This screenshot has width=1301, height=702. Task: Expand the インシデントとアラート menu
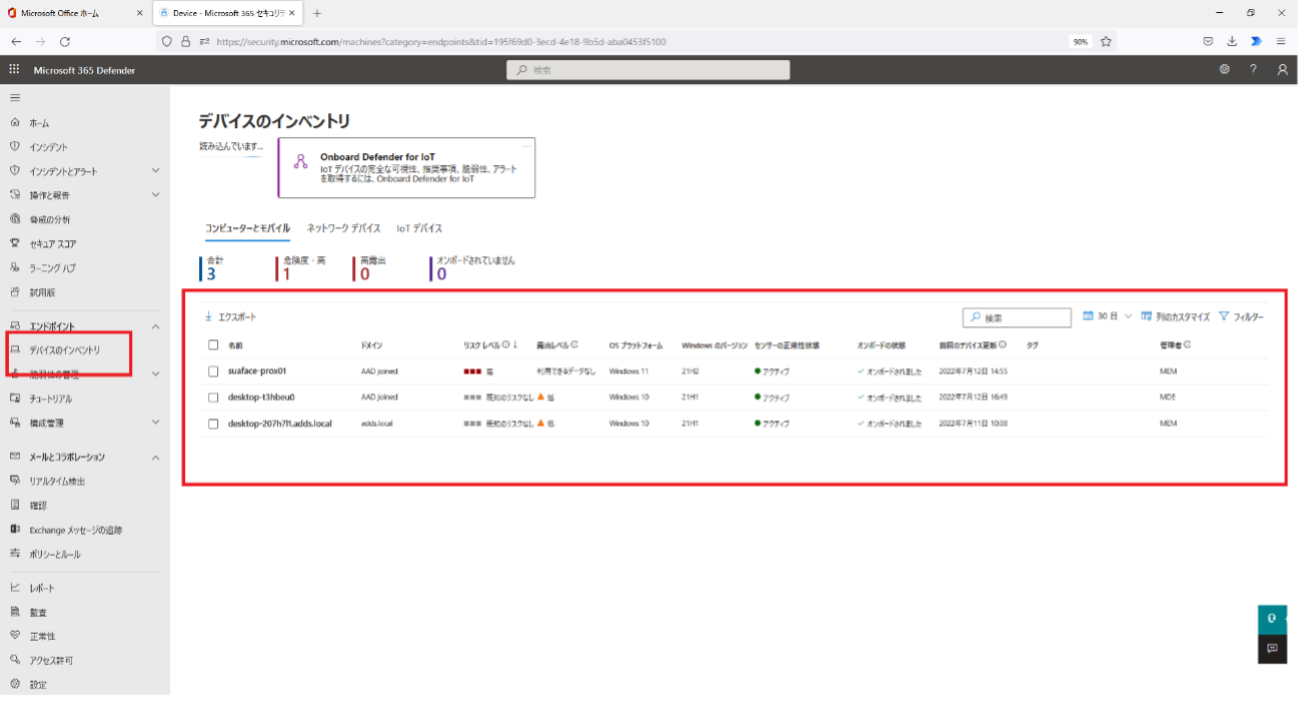tap(155, 171)
